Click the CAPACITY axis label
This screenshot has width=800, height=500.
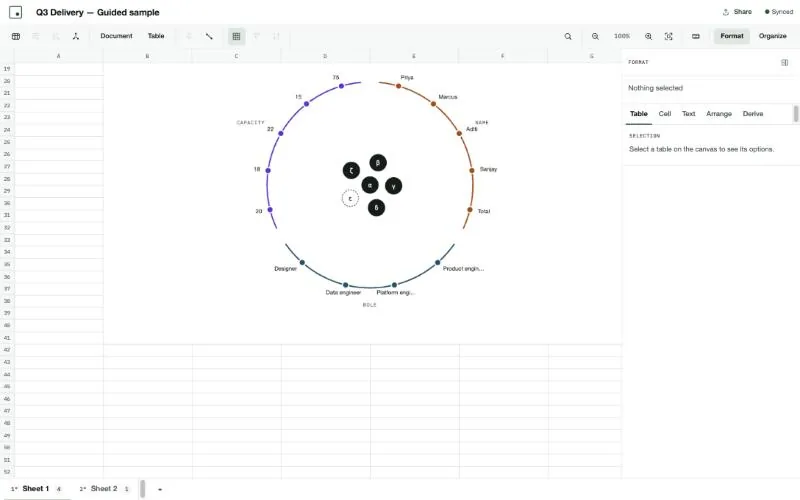[x=251, y=122]
